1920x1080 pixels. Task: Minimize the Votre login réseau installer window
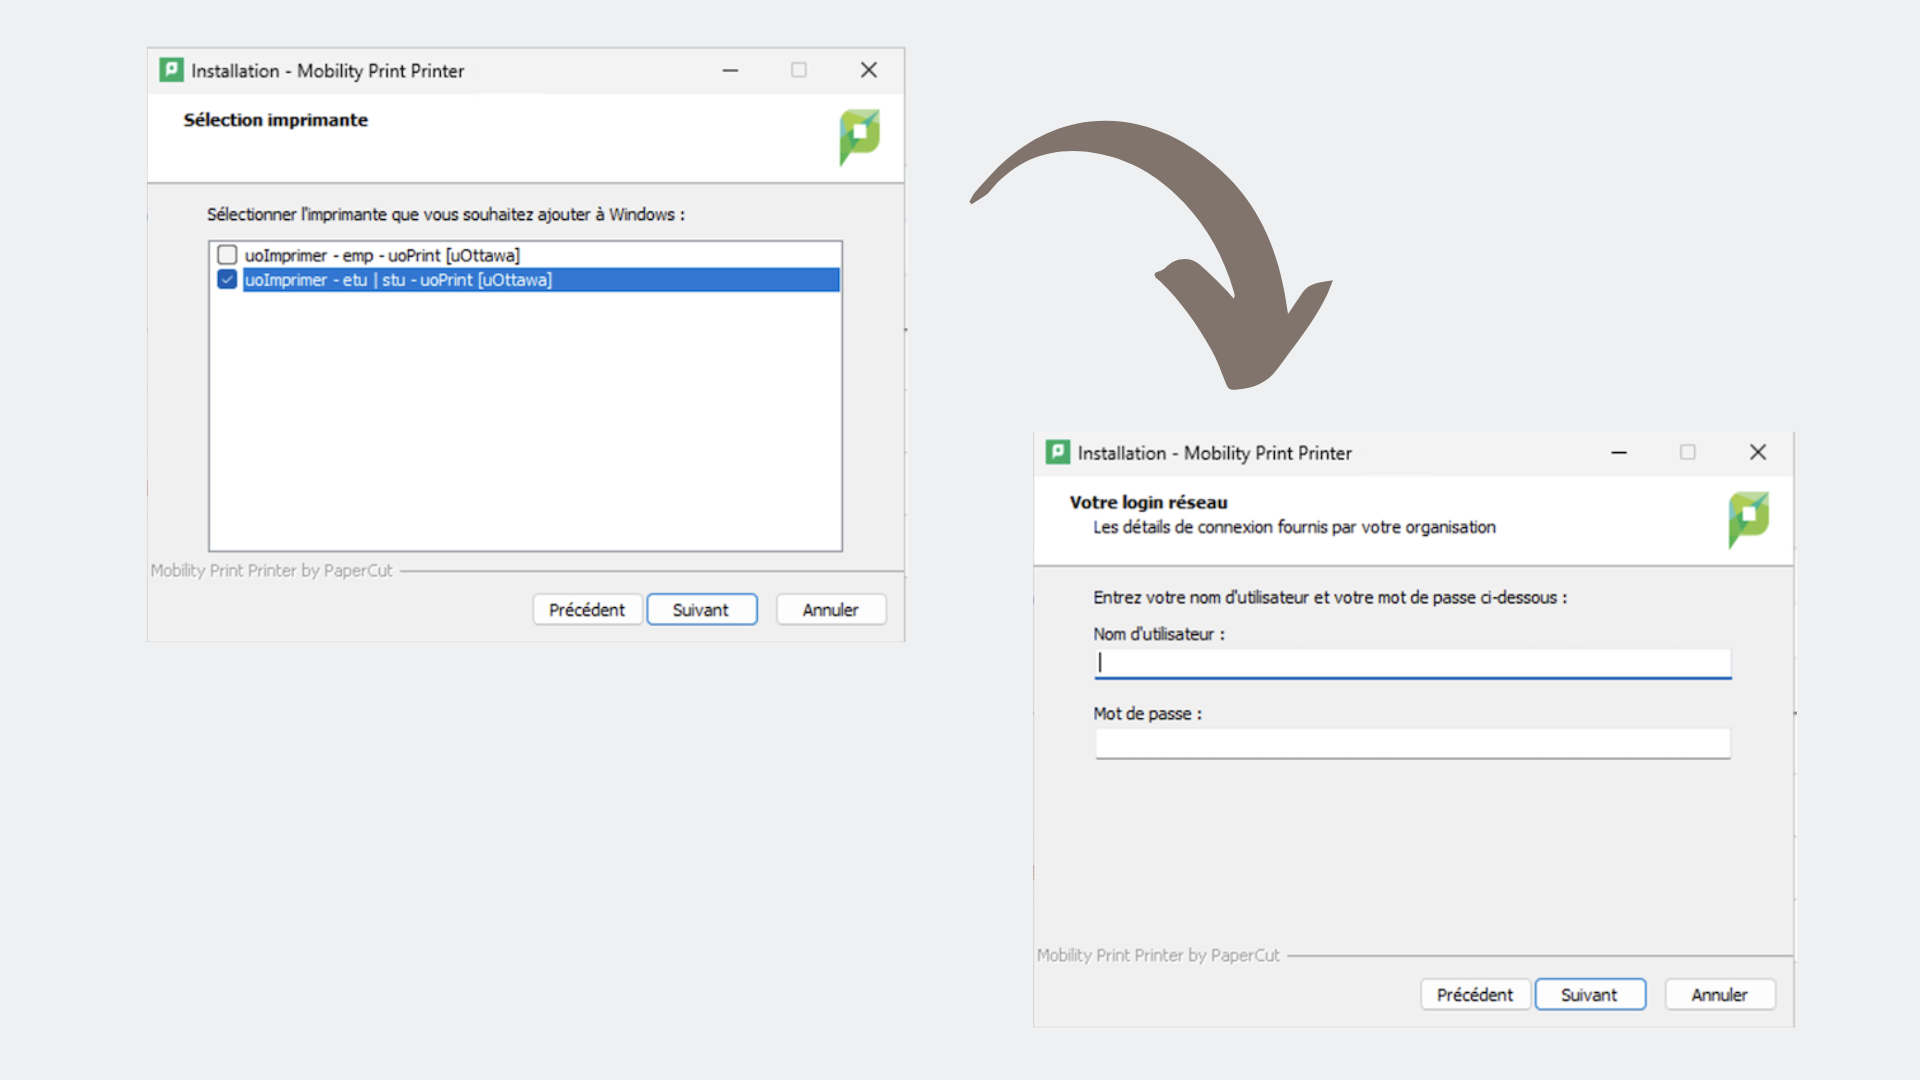click(x=1619, y=452)
